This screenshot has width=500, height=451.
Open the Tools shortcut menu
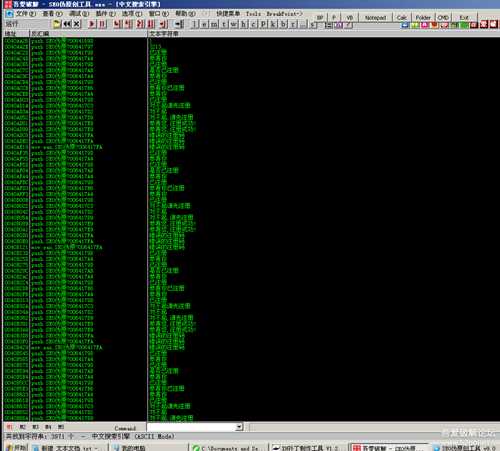pos(253,14)
